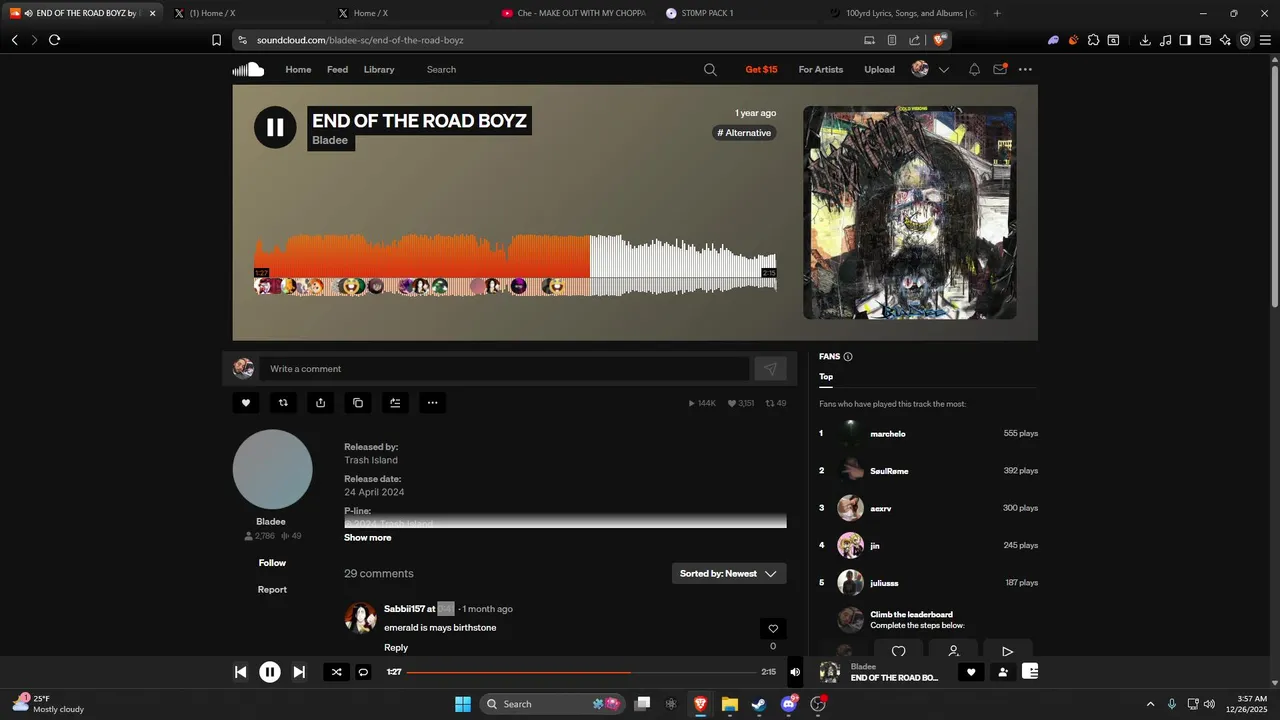Open the Windows Start menu
The image size is (1280, 720).
click(463, 704)
